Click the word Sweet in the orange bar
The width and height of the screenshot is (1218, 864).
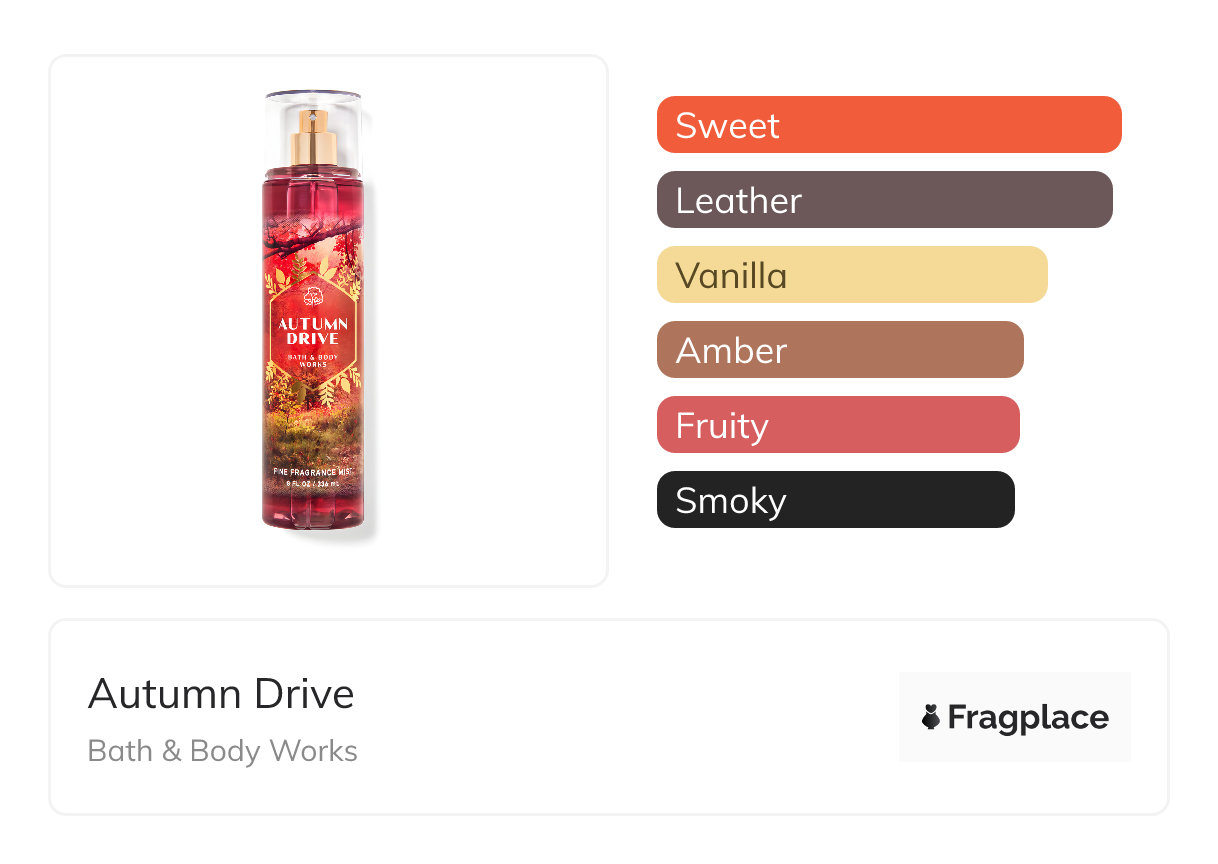(727, 125)
